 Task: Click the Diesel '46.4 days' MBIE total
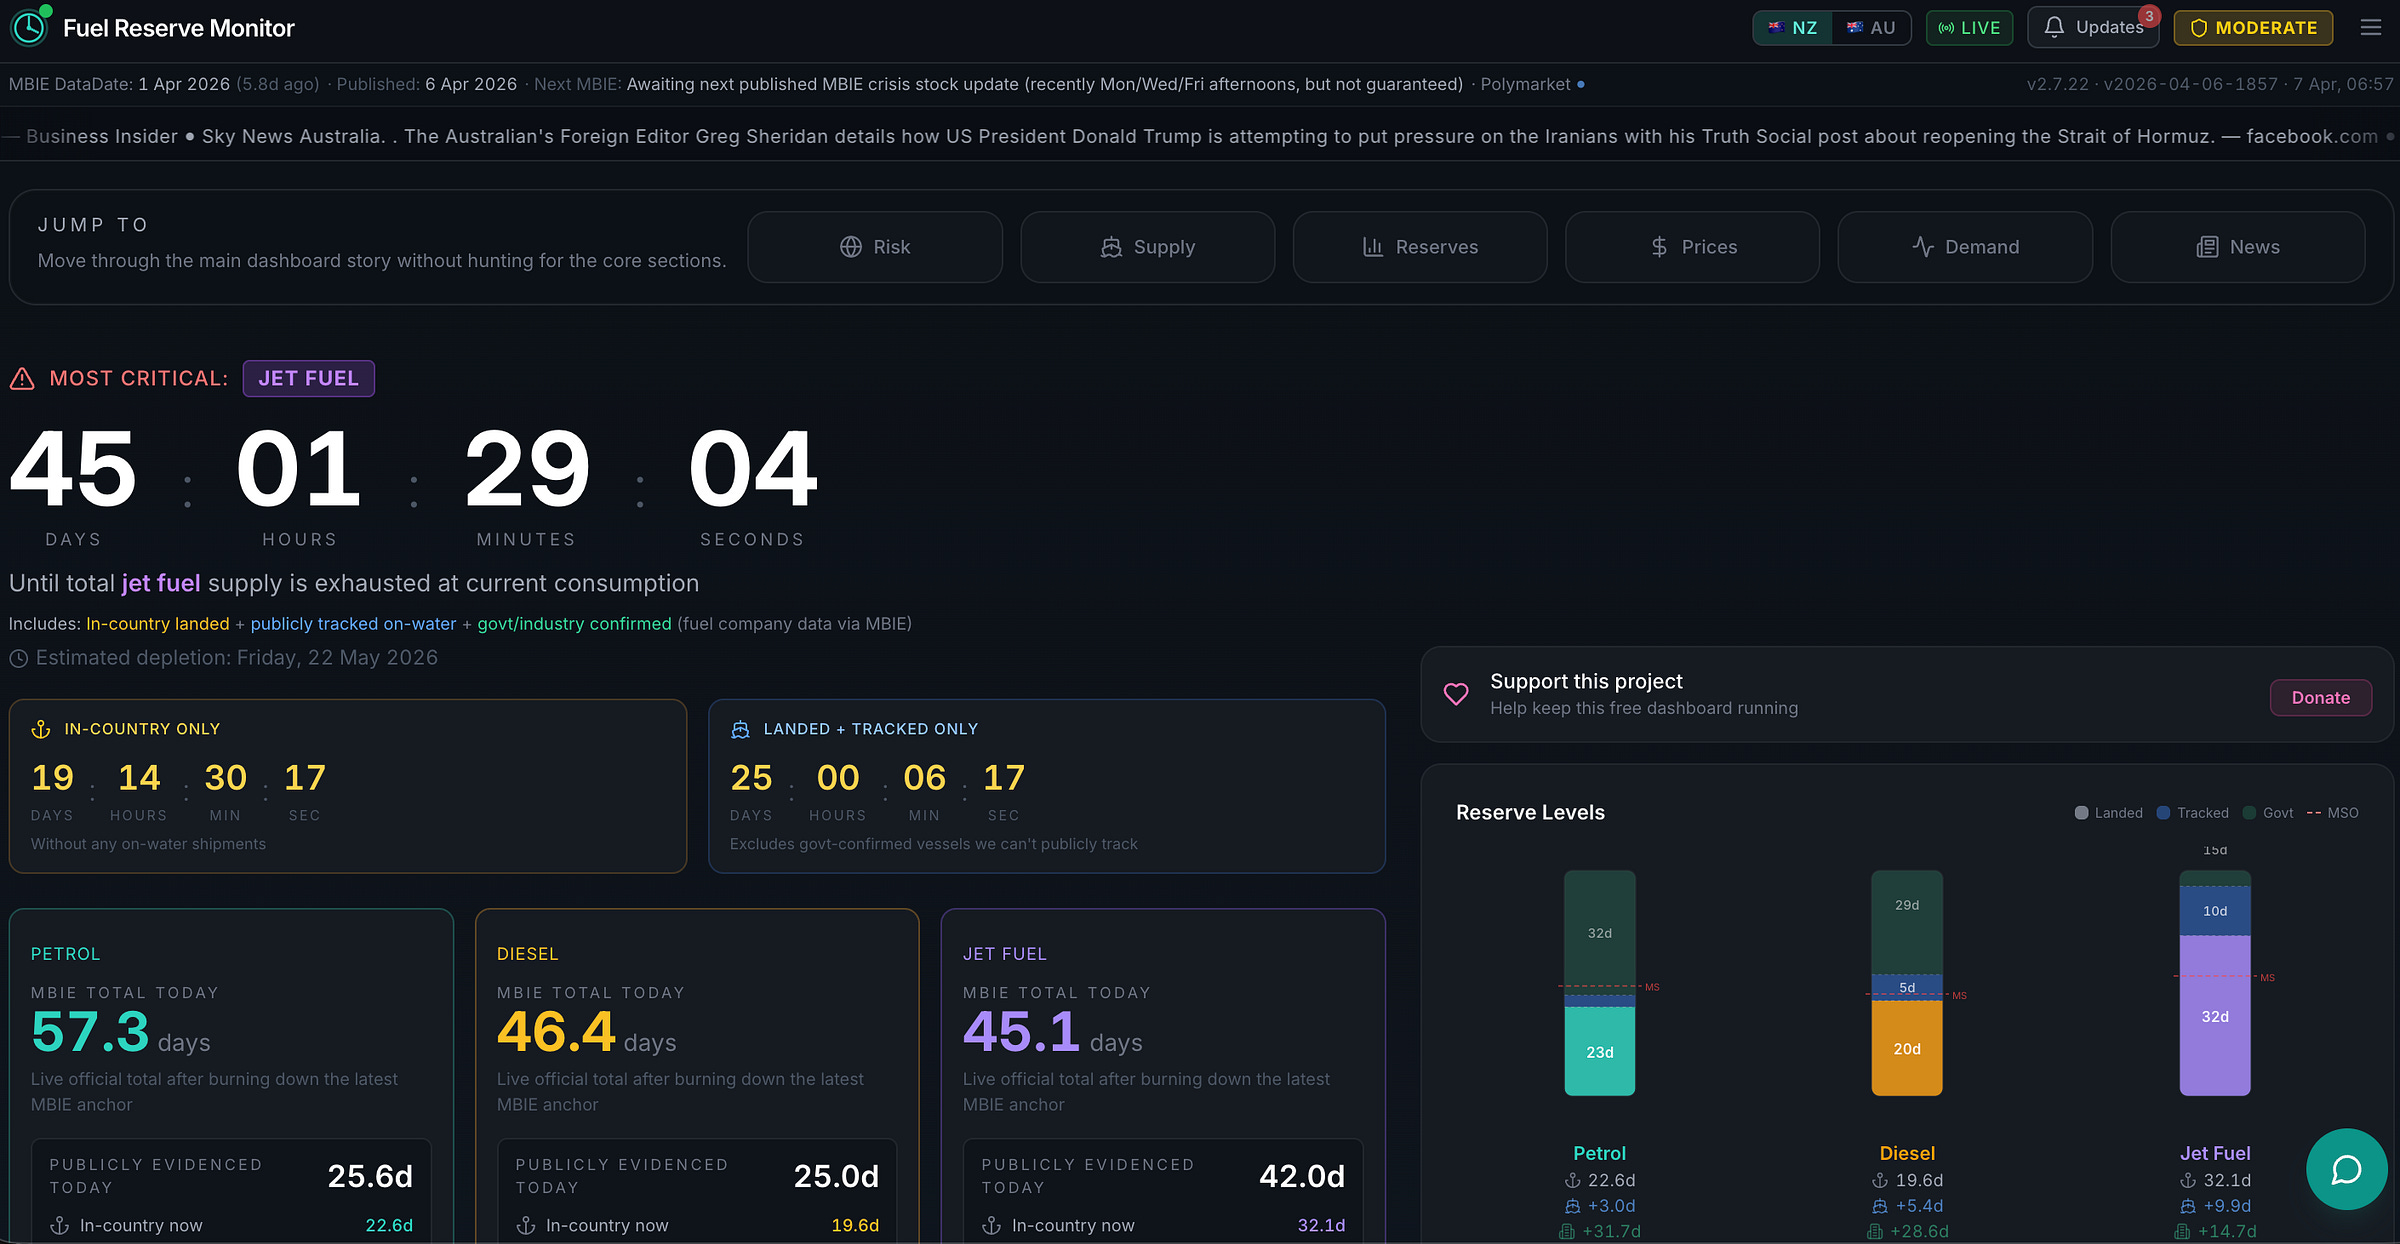point(587,1032)
